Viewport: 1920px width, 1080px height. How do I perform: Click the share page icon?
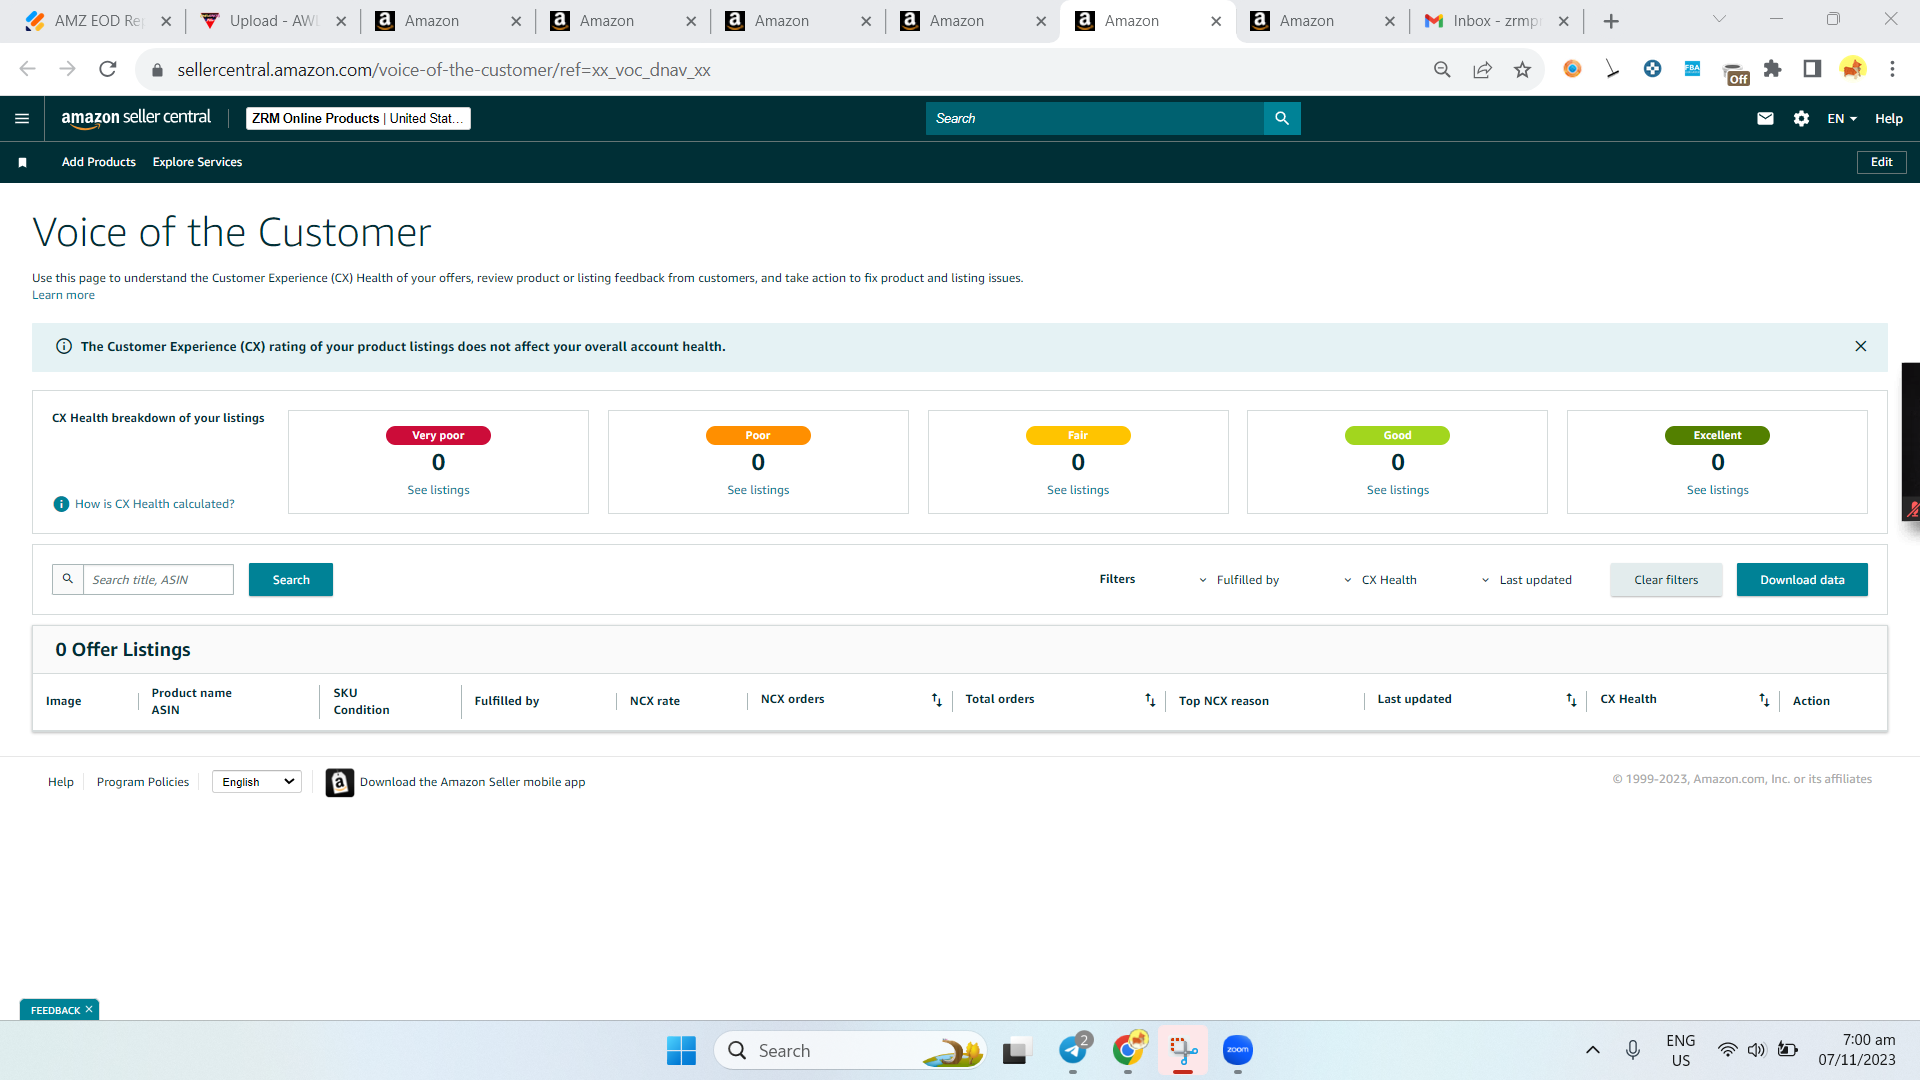tap(1482, 69)
